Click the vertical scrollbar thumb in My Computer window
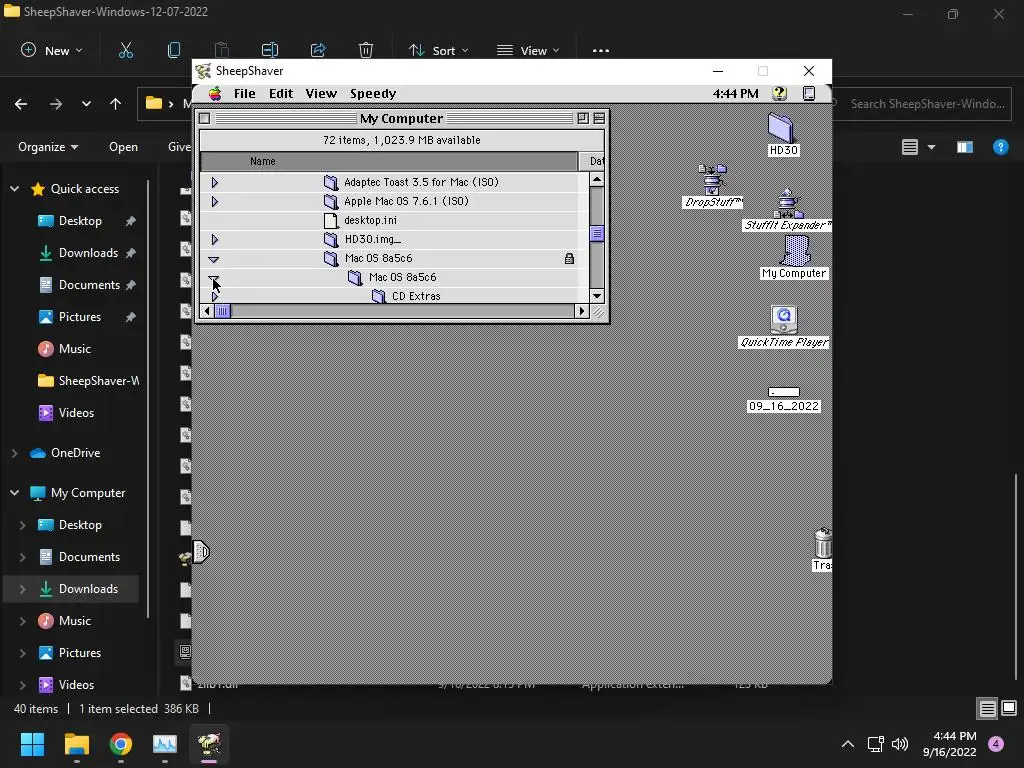 [x=596, y=233]
